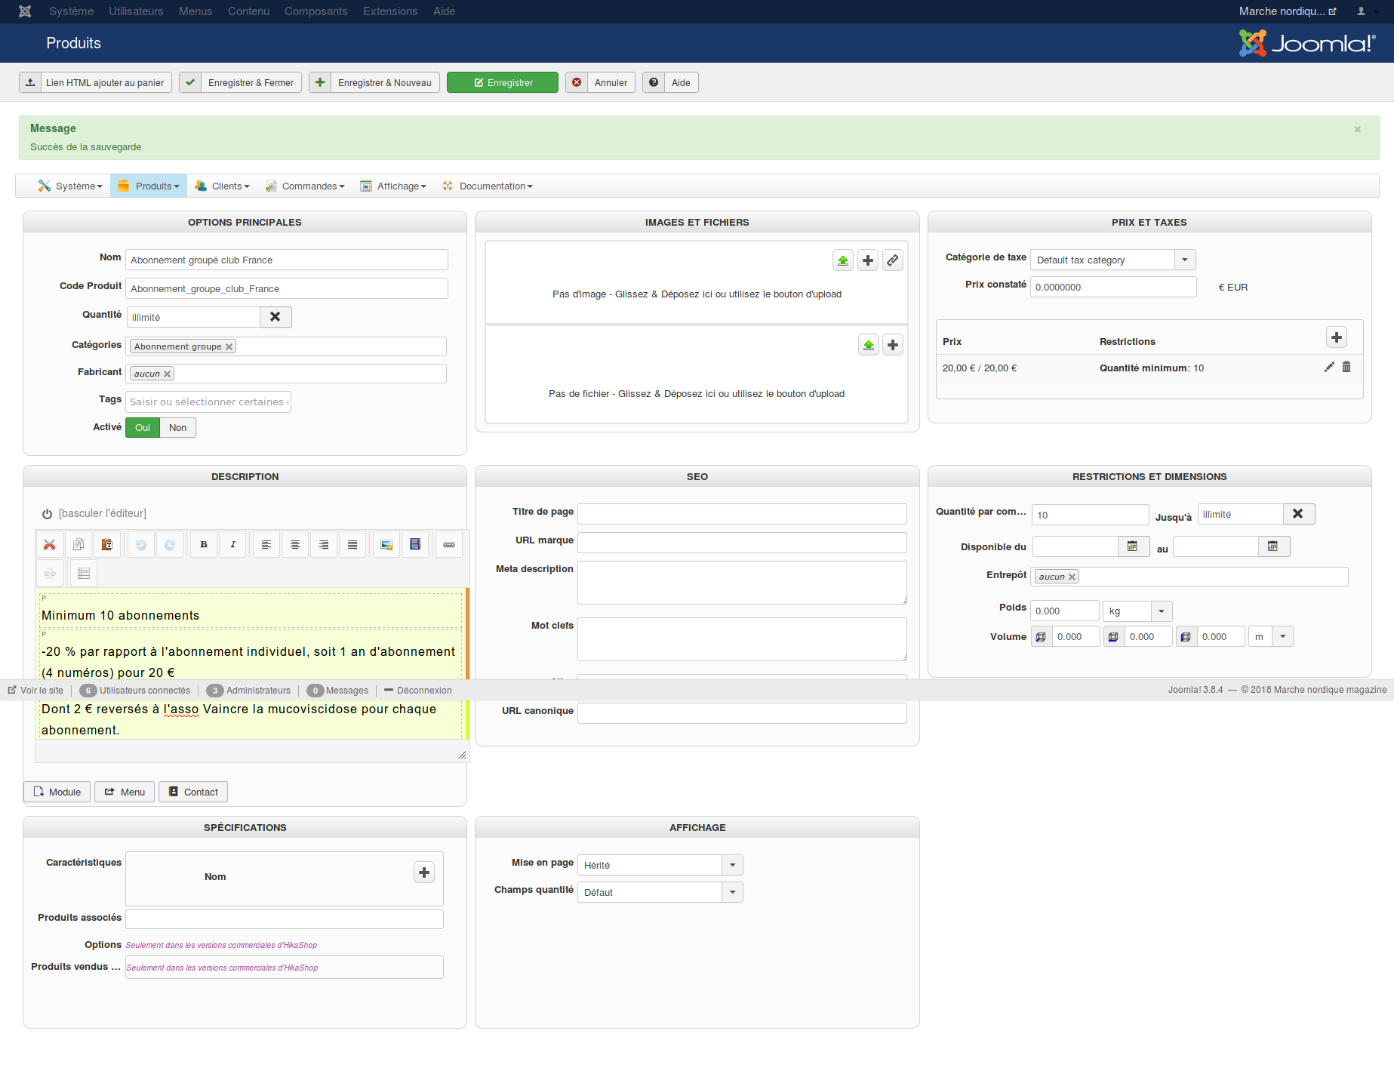Open the Catégorie de taxe dropdown
This screenshot has height=1080, width=1394.
[1184, 260]
